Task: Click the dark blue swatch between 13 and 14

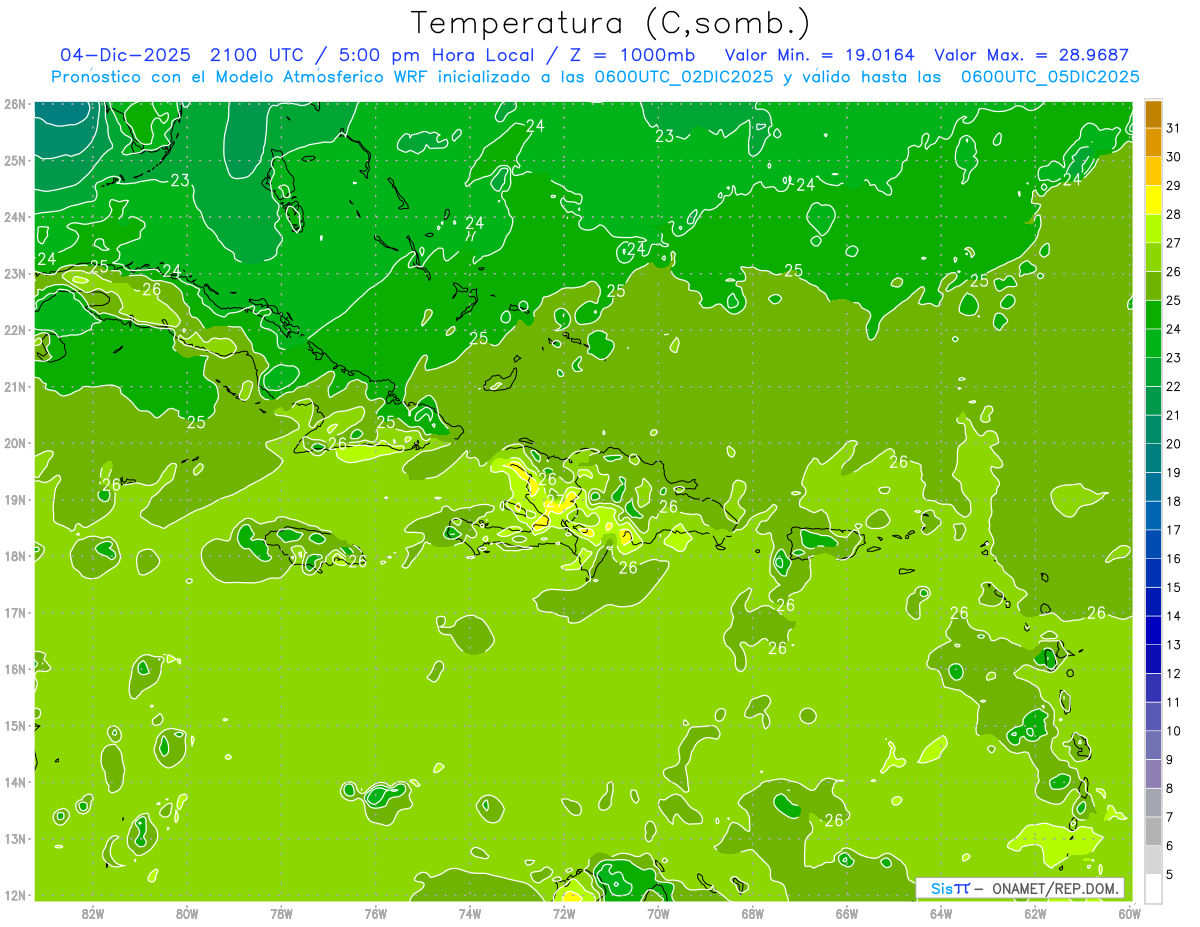Action: coord(1153,629)
